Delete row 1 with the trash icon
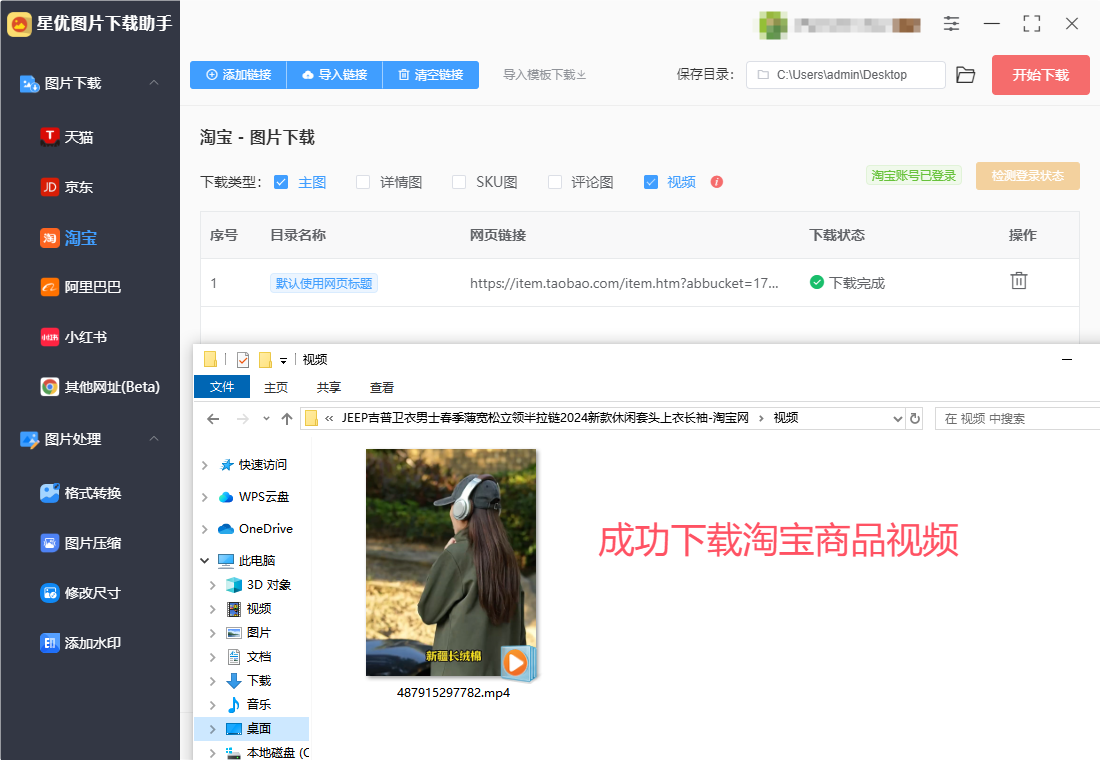 (1019, 281)
